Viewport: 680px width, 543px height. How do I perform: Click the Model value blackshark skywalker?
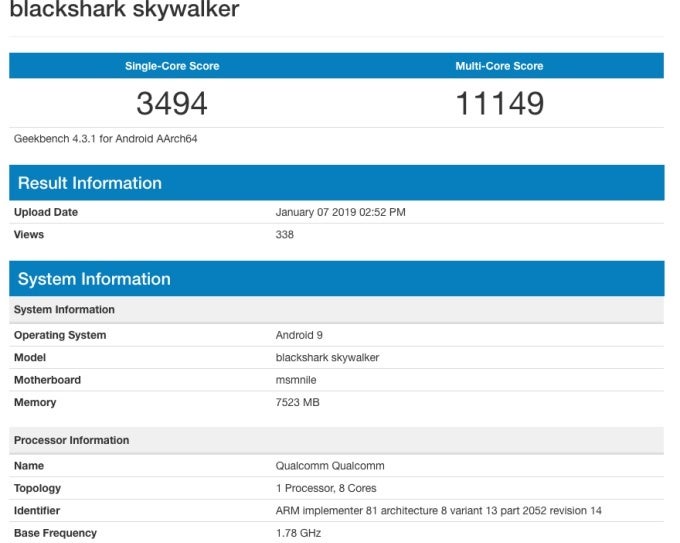[x=327, y=357]
